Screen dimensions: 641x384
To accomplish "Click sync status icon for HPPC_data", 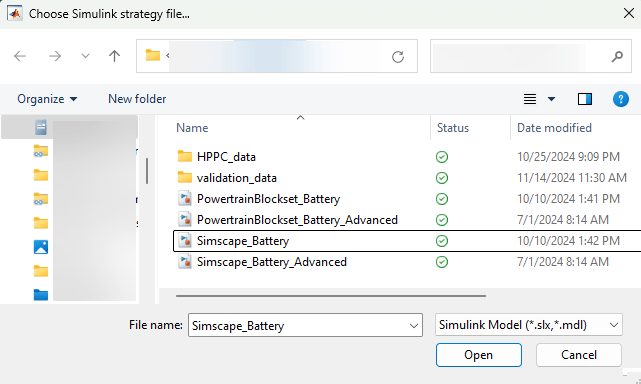I will (x=442, y=157).
